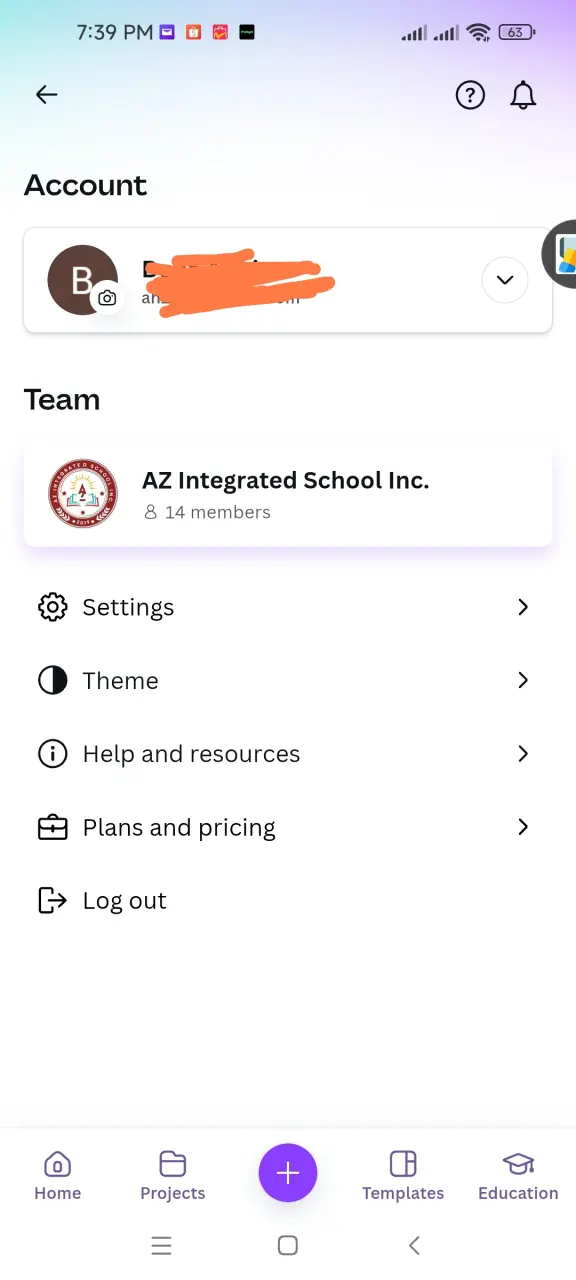Open Settings with its right chevron

(523, 607)
